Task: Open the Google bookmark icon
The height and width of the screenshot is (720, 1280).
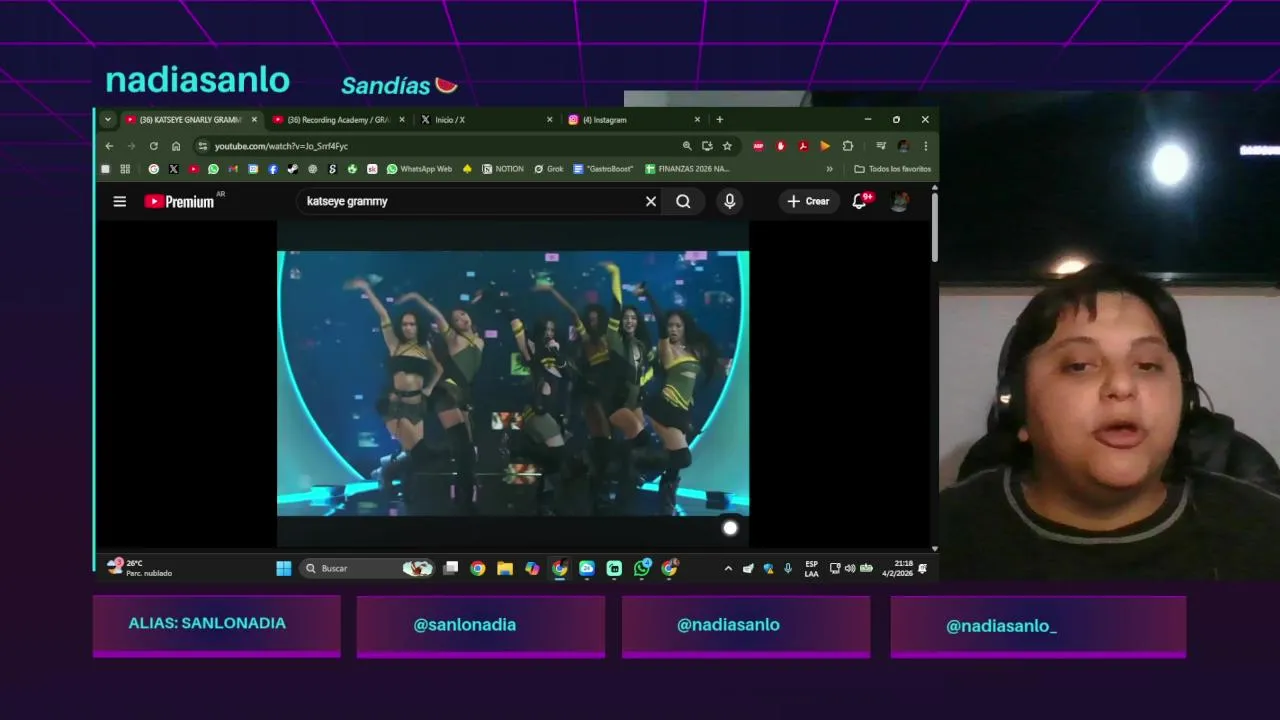Action: point(154,169)
